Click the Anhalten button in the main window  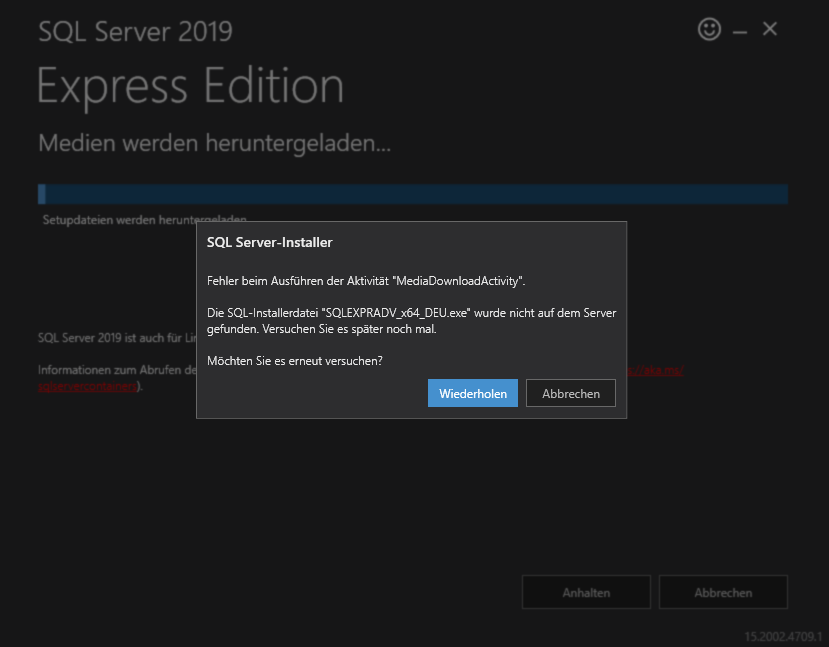pyautogui.click(x=586, y=593)
